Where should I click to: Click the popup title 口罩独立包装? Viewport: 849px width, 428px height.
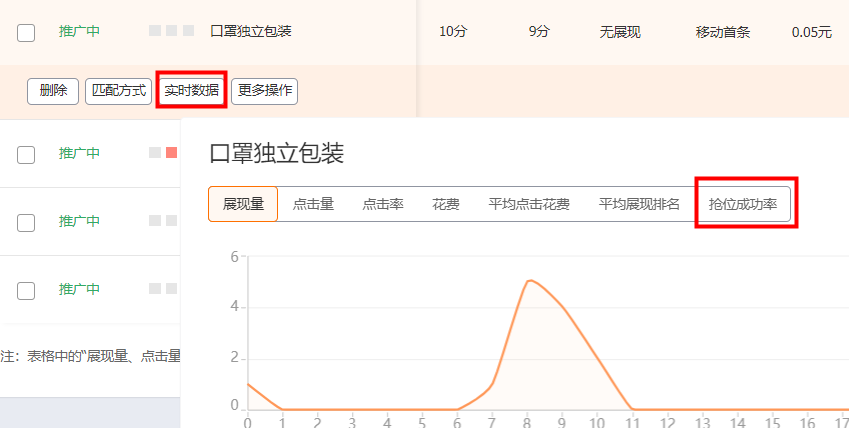click(277, 153)
